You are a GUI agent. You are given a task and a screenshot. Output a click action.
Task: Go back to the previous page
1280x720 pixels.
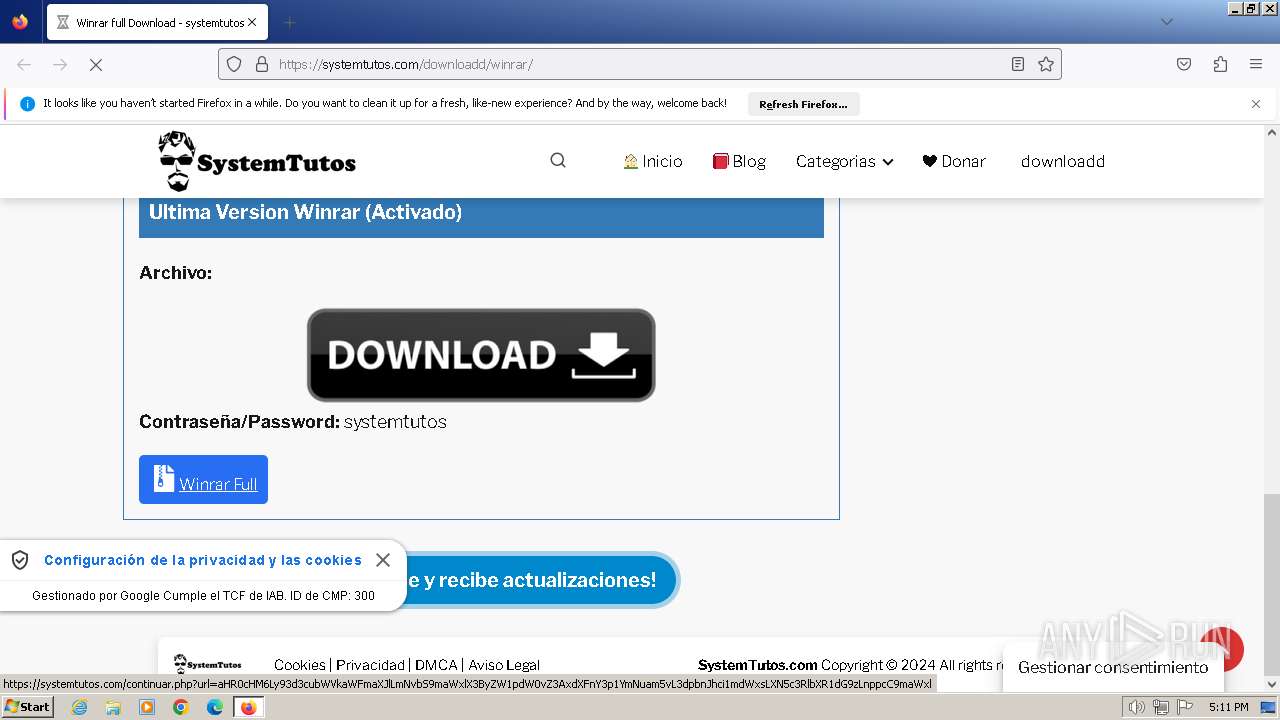[24, 64]
